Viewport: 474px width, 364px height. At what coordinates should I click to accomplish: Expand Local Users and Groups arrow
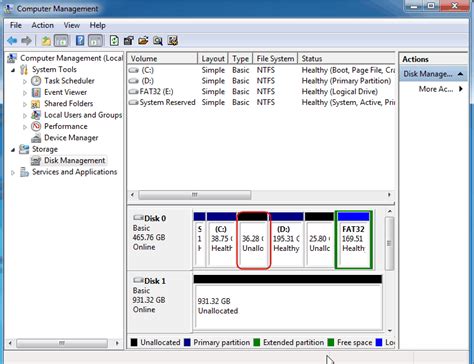[25, 115]
